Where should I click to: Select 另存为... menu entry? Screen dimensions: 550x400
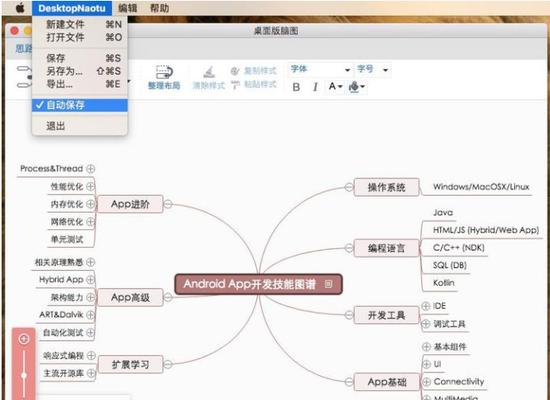point(80,71)
